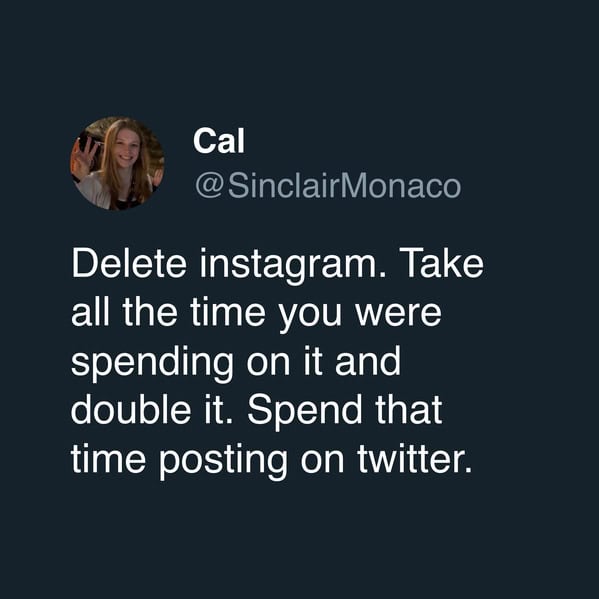Click the word double in the tweet
The height and width of the screenshot is (599, 599).
131,409
